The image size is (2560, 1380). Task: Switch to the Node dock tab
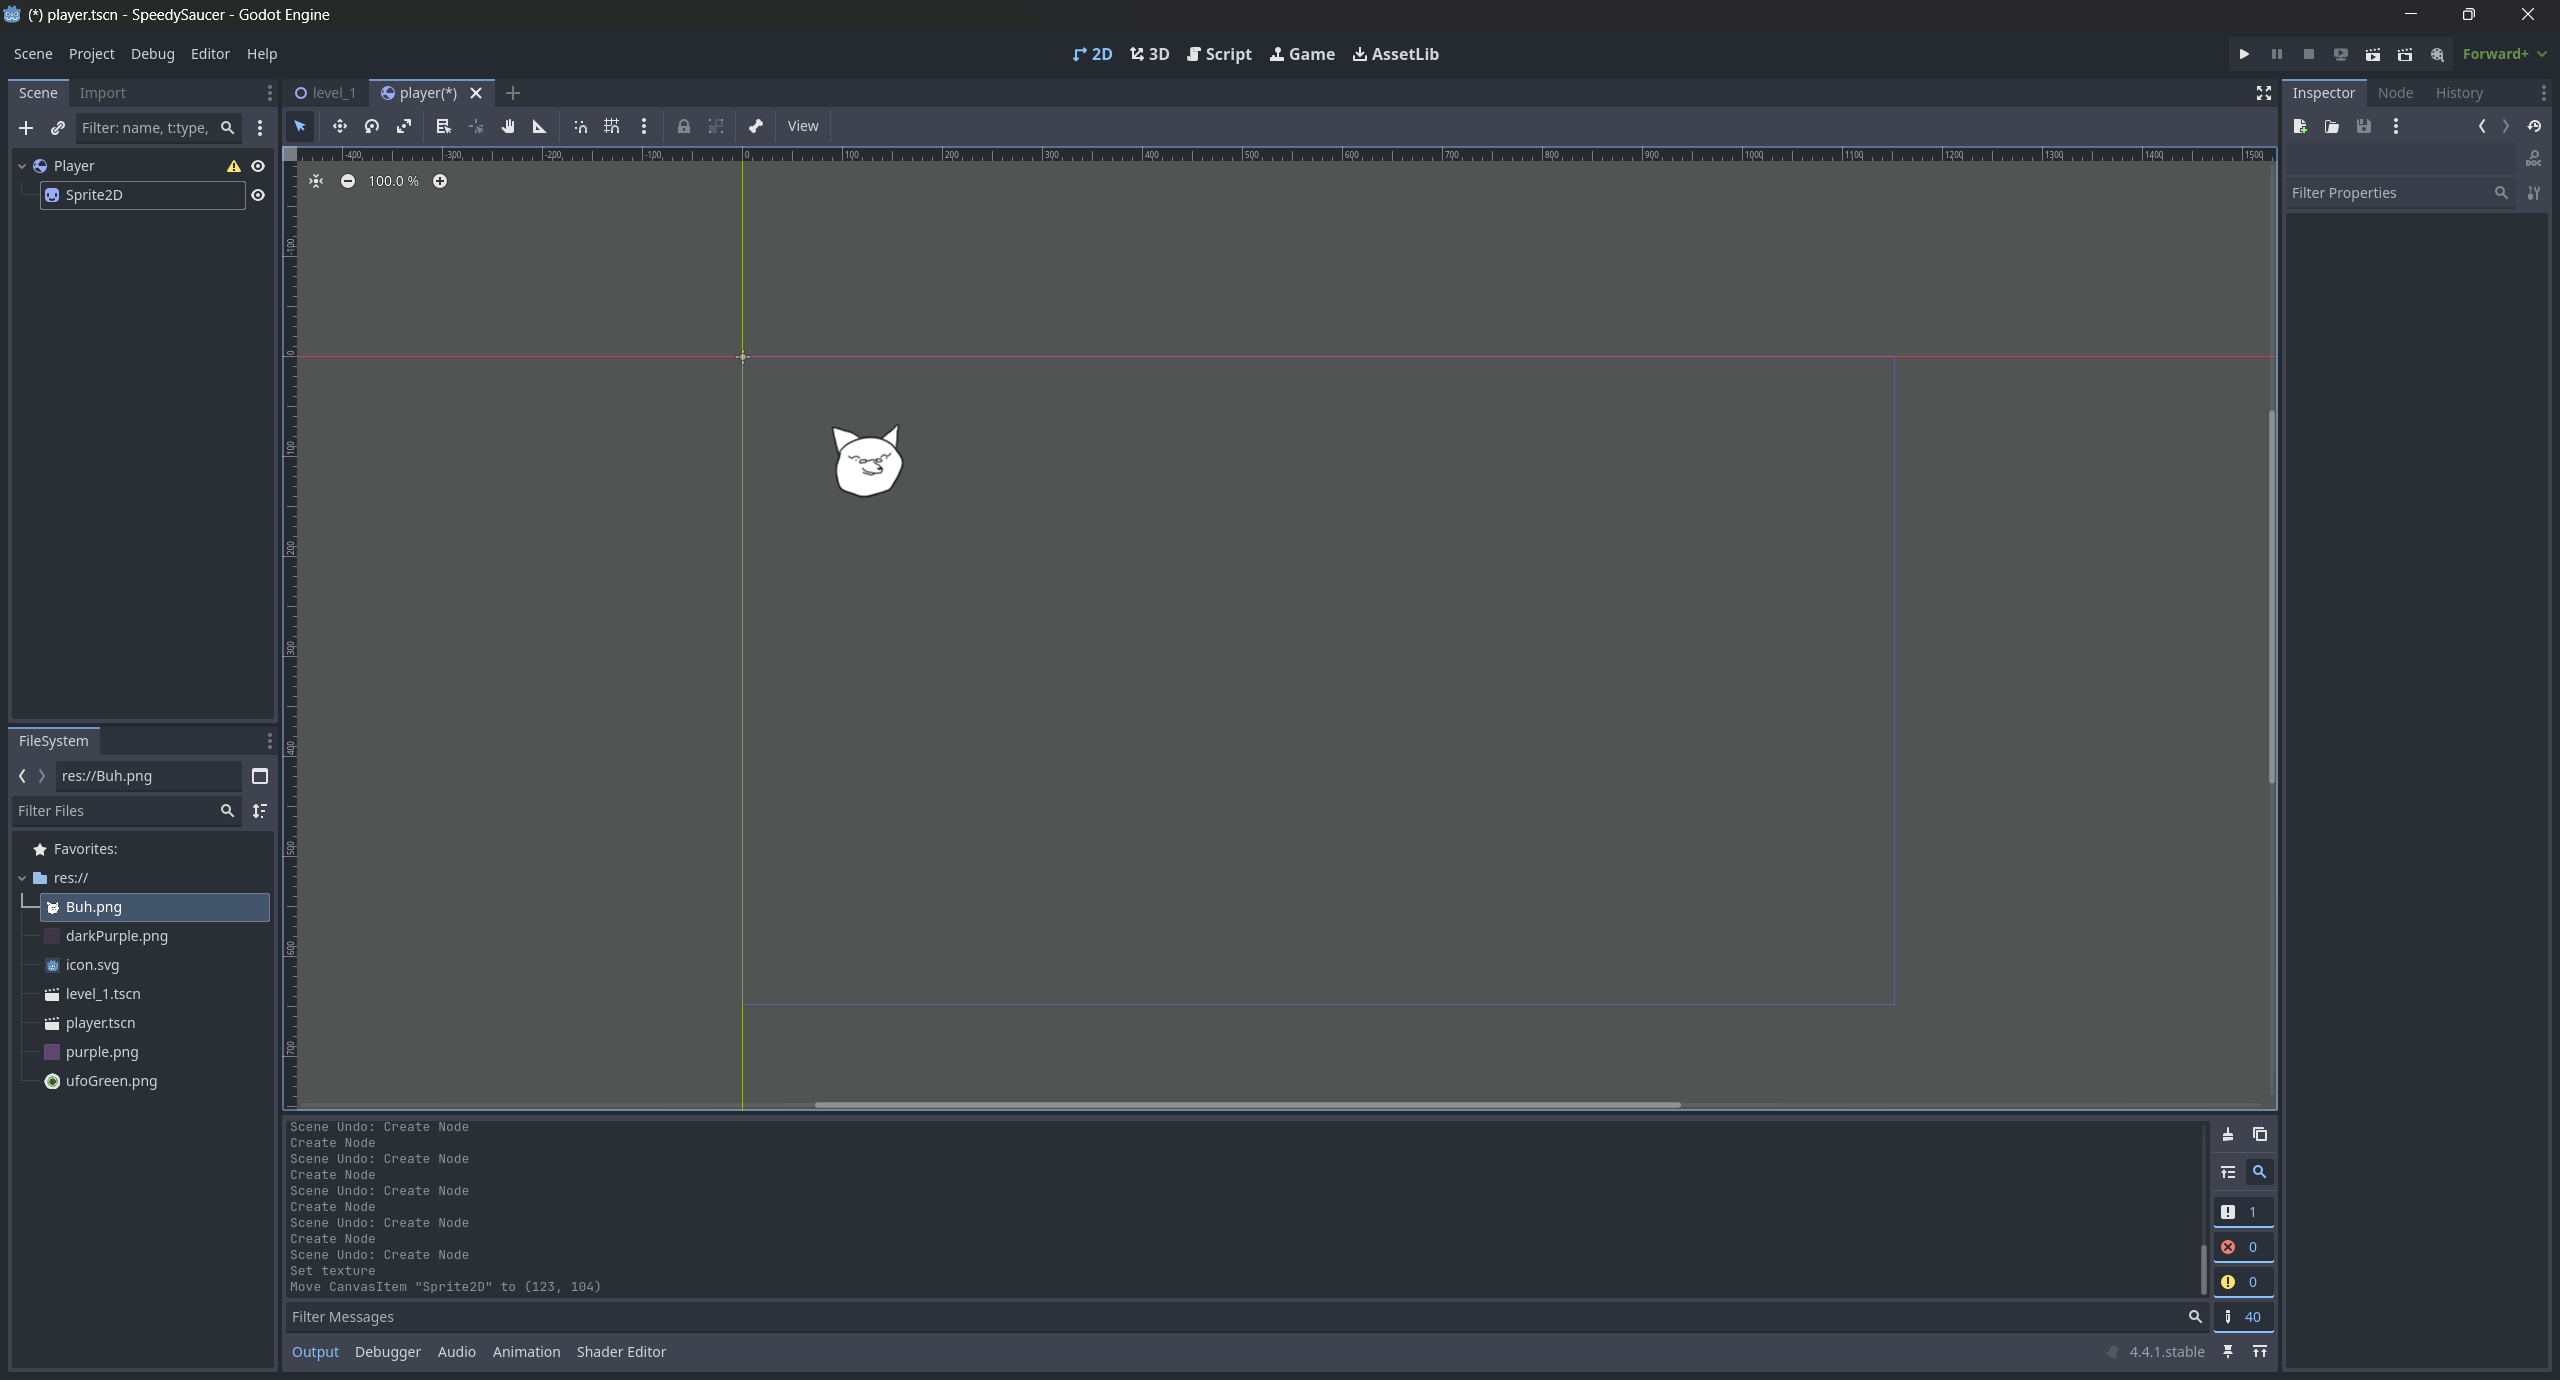pyautogui.click(x=2396, y=93)
